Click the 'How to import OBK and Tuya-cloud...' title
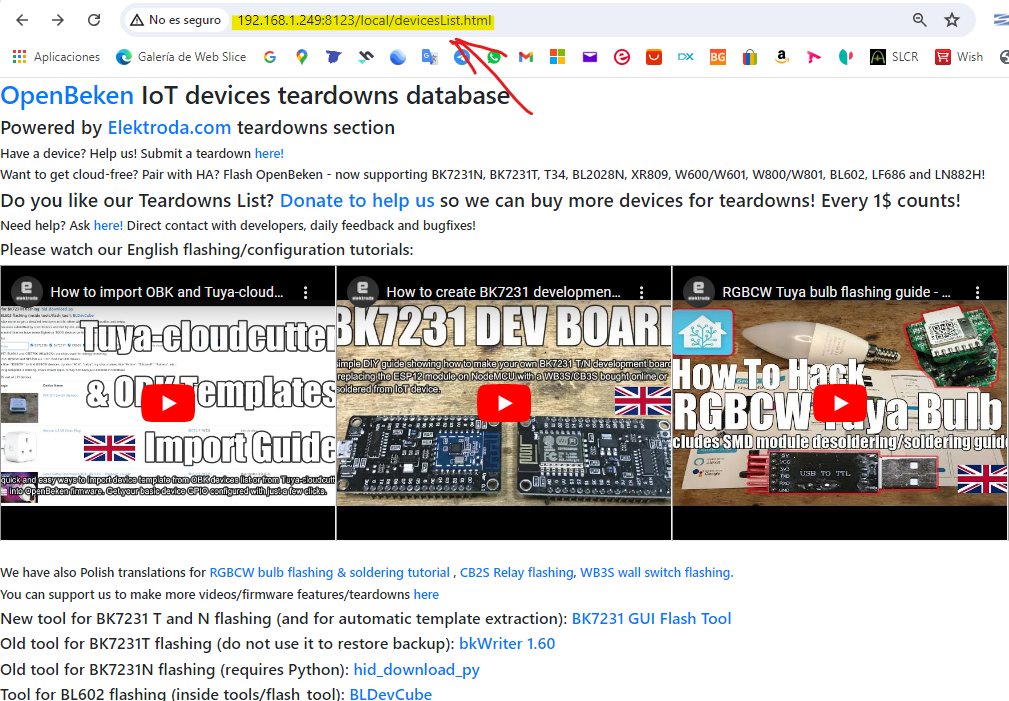Image resolution: width=1009 pixels, height=701 pixels. [x=167, y=292]
